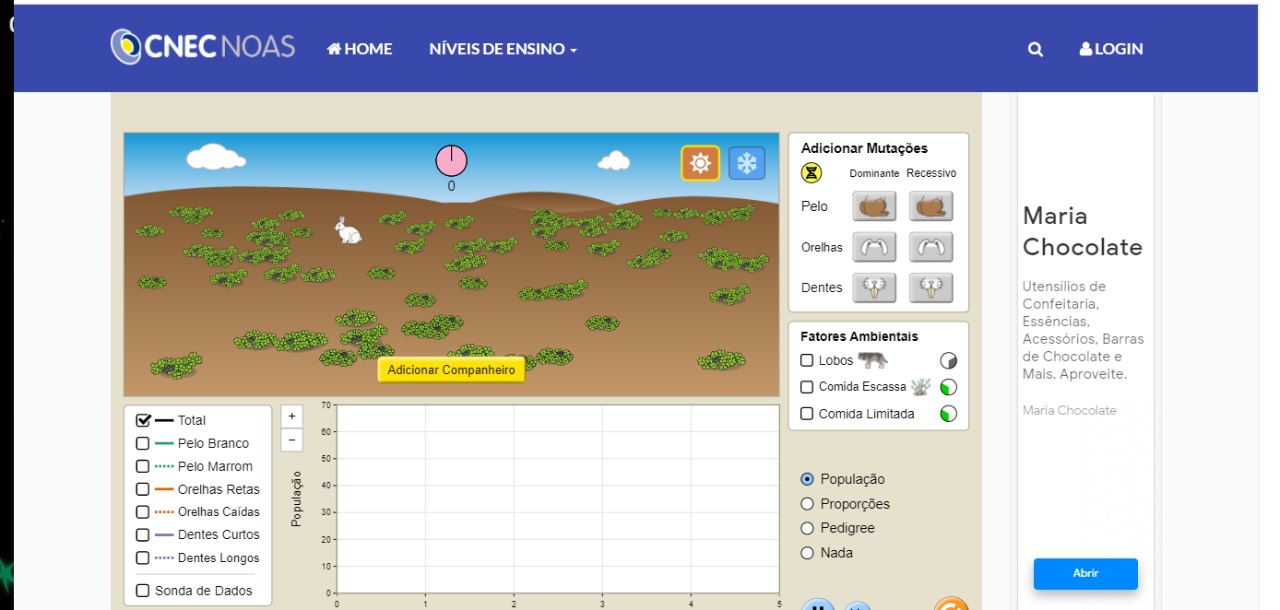Click the tough food plant icon
The width and height of the screenshot is (1280, 610).
coord(921,387)
